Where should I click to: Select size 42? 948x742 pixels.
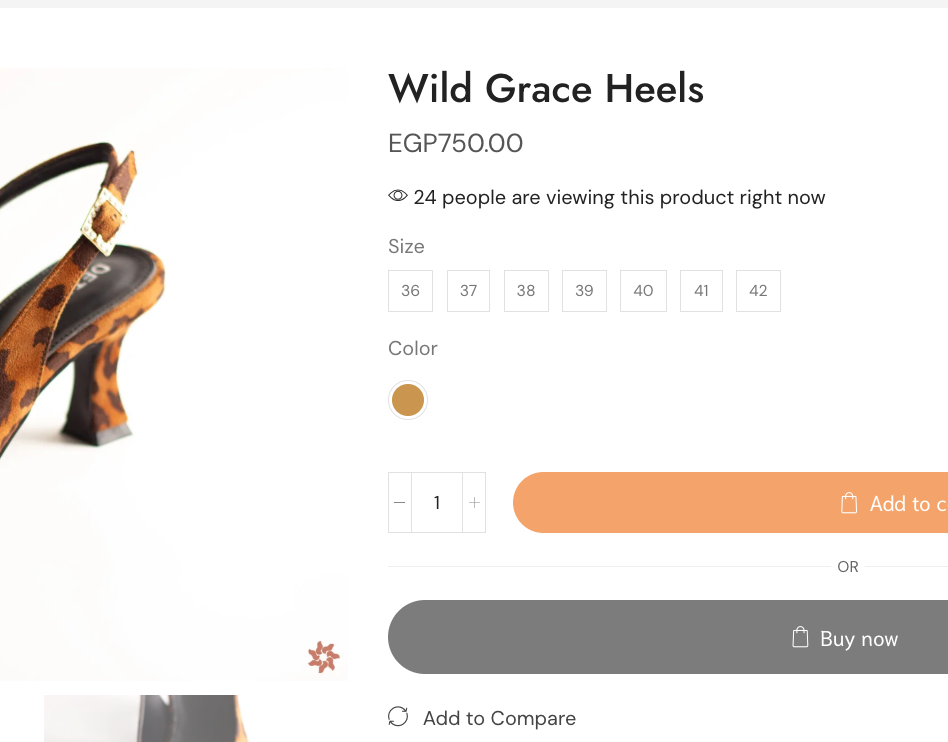(758, 291)
